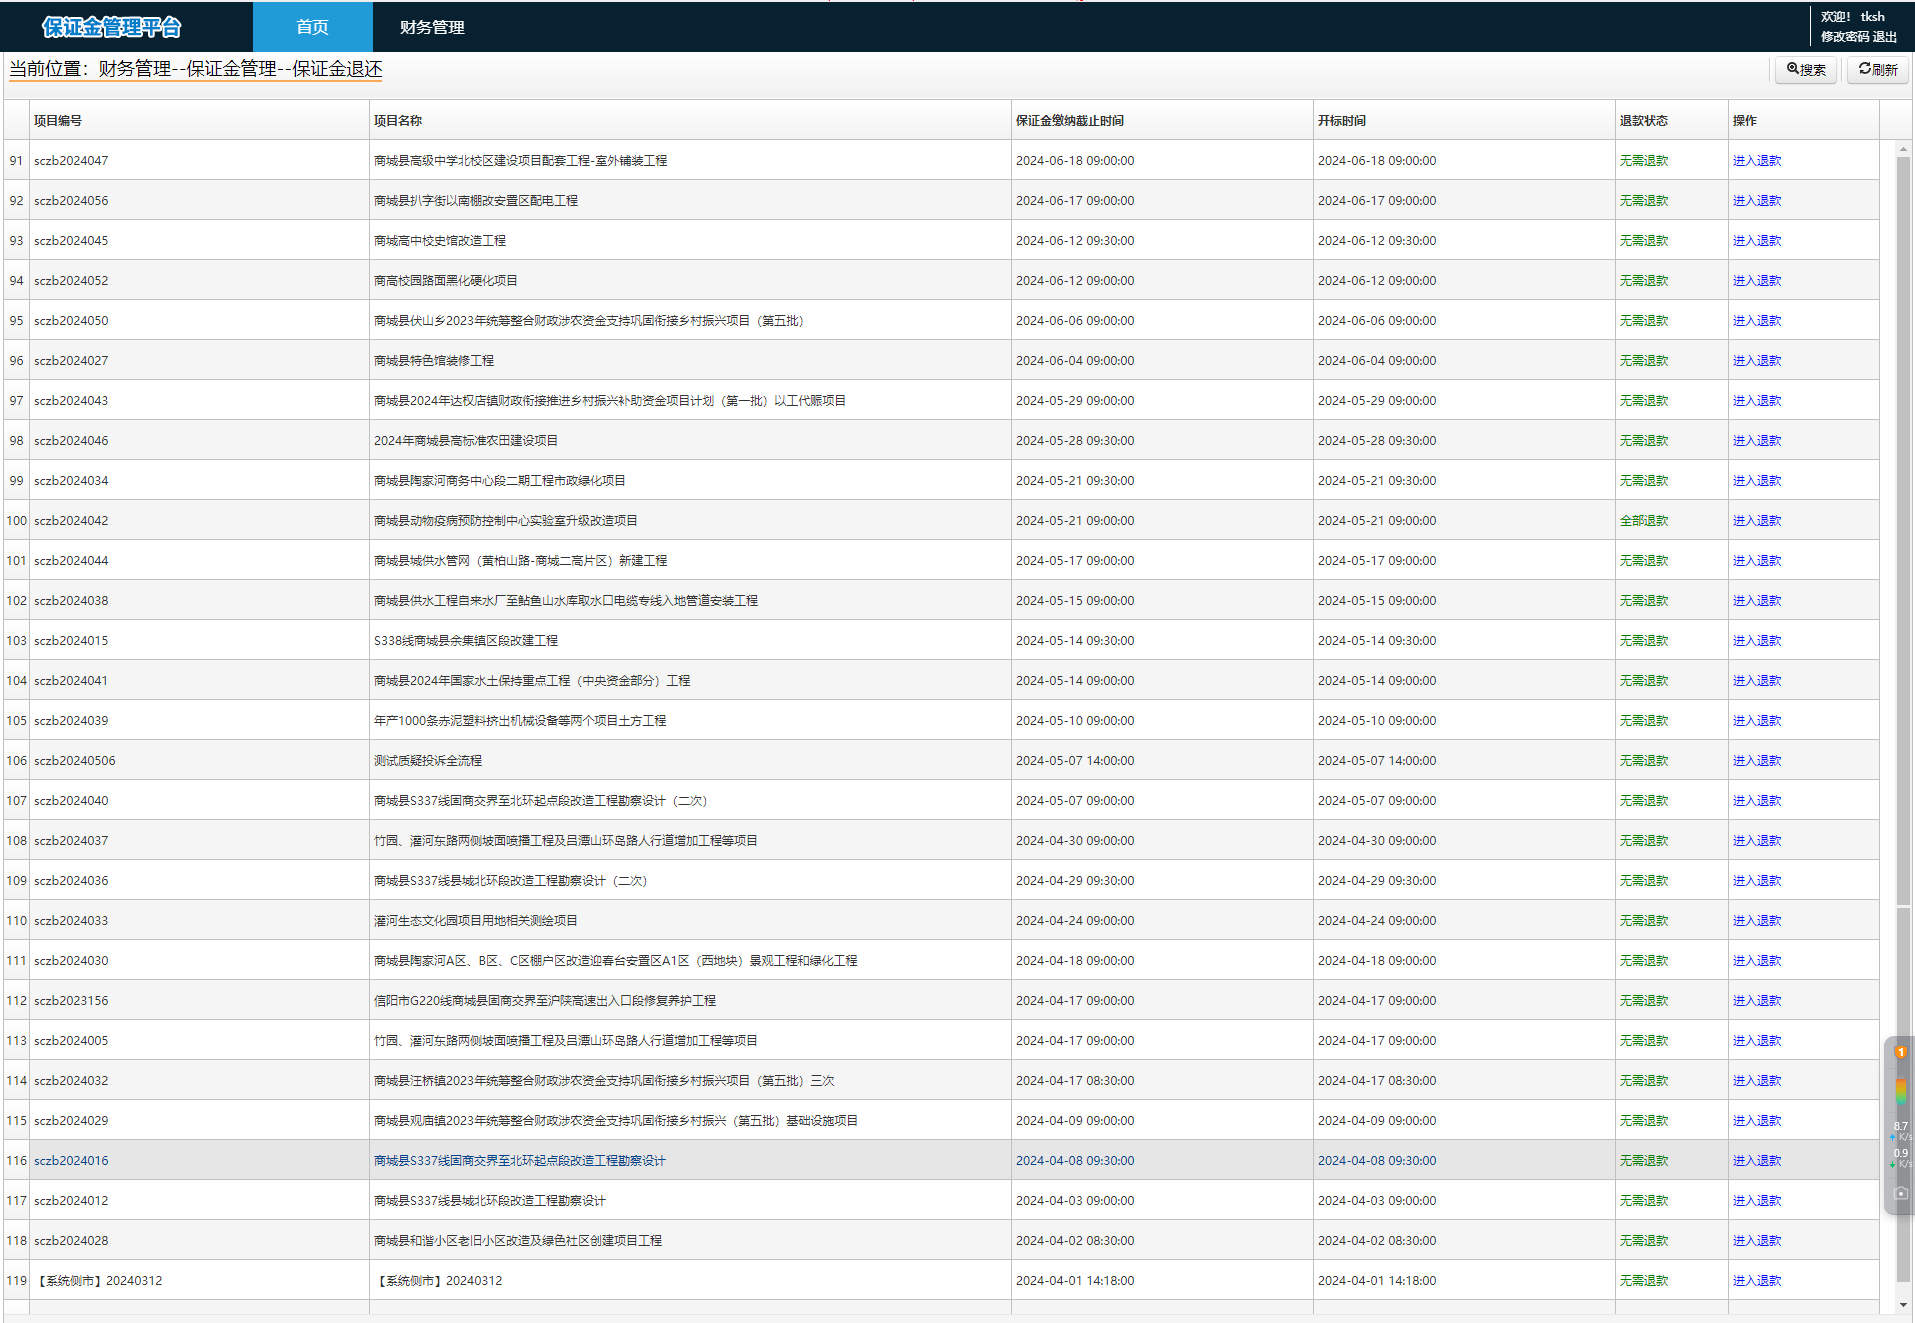Click the camera screenshot icon in floating widget
The height and width of the screenshot is (1323, 1915).
coord(1901,1193)
